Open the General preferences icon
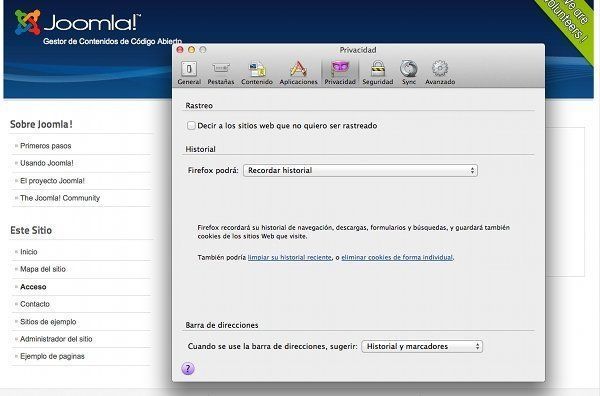The image size is (600, 396). click(189, 72)
